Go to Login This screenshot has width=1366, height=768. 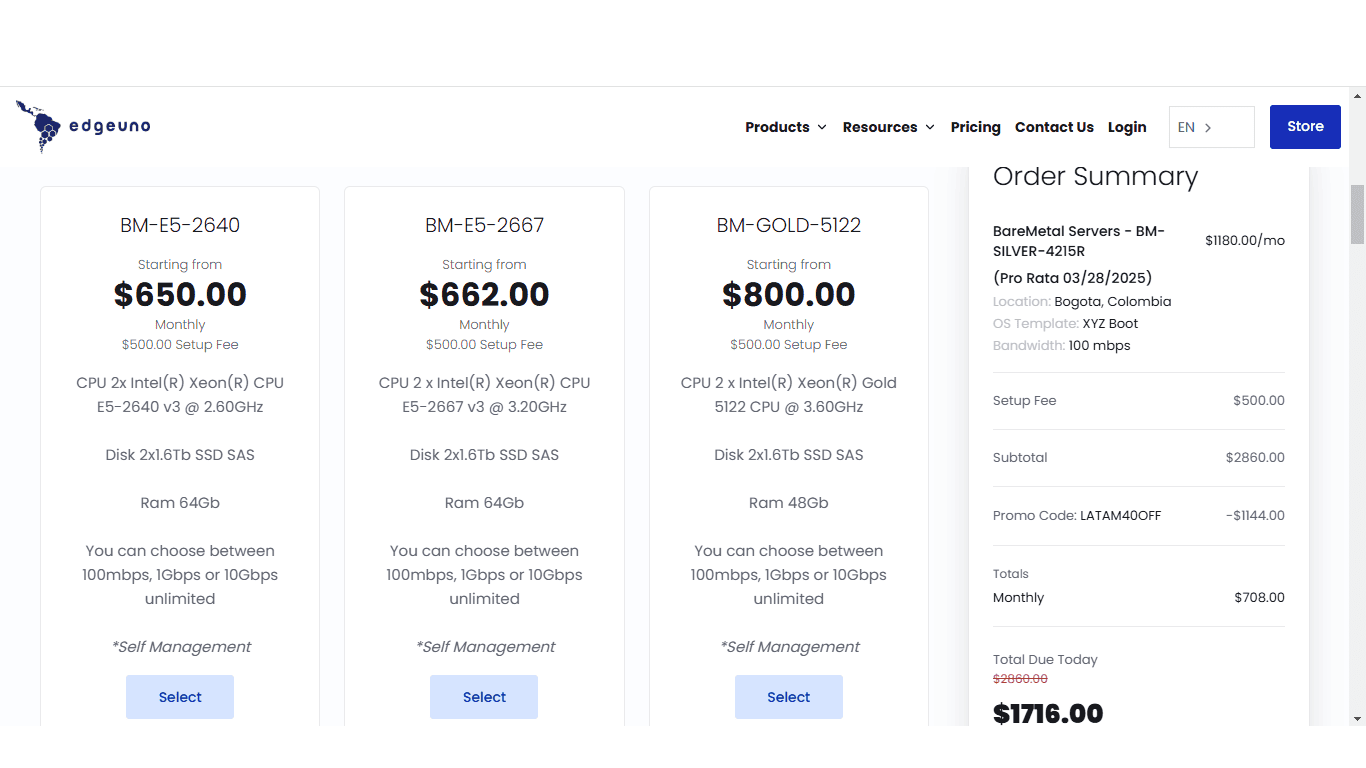click(x=1127, y=127)
